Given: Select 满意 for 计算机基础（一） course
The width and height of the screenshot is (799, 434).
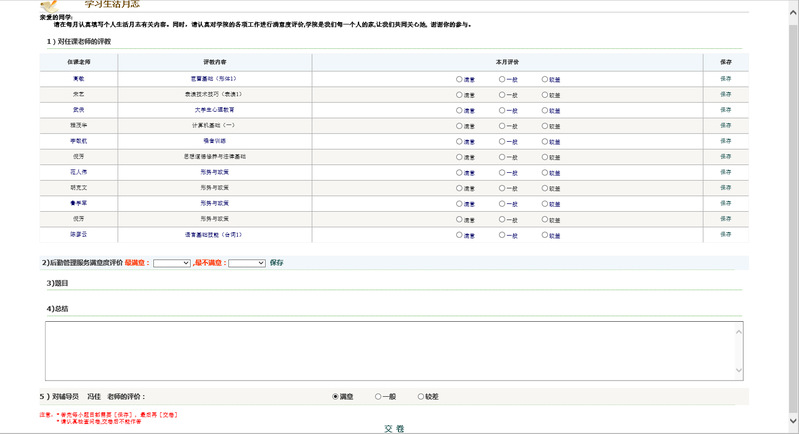Looking at the screenshot, I should (x=459, y=126).
